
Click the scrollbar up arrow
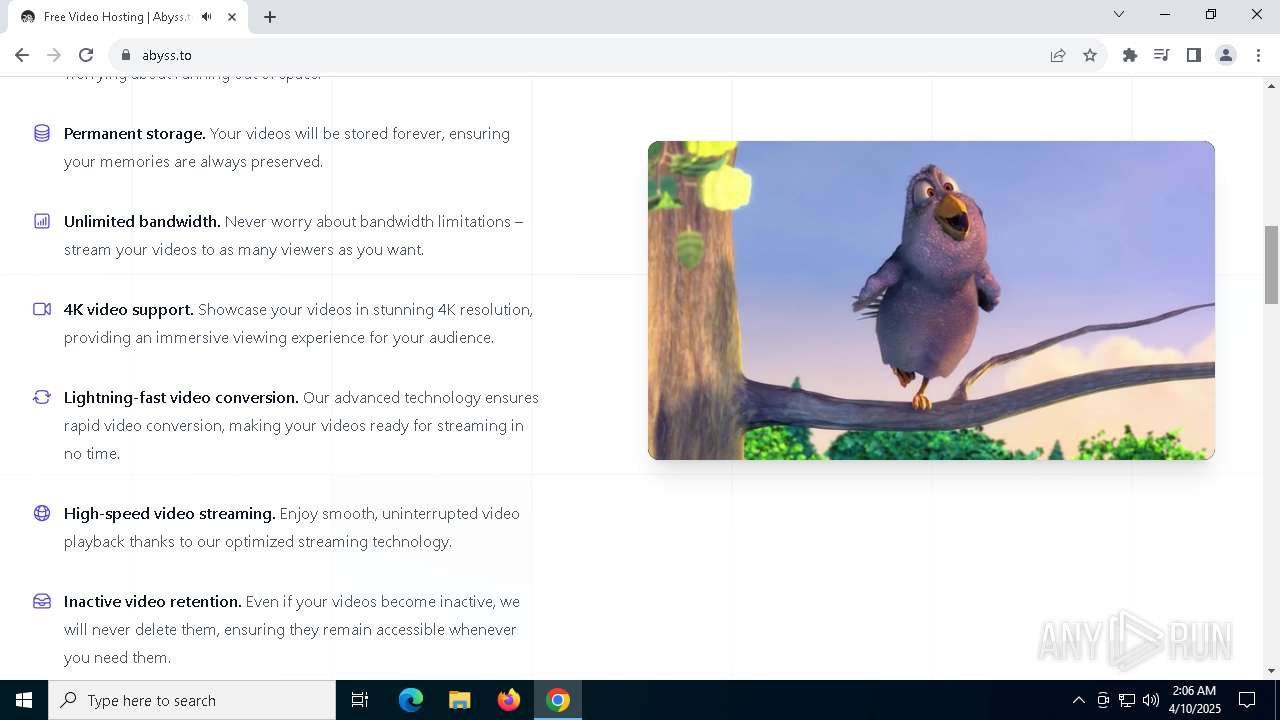point(1271,84)
